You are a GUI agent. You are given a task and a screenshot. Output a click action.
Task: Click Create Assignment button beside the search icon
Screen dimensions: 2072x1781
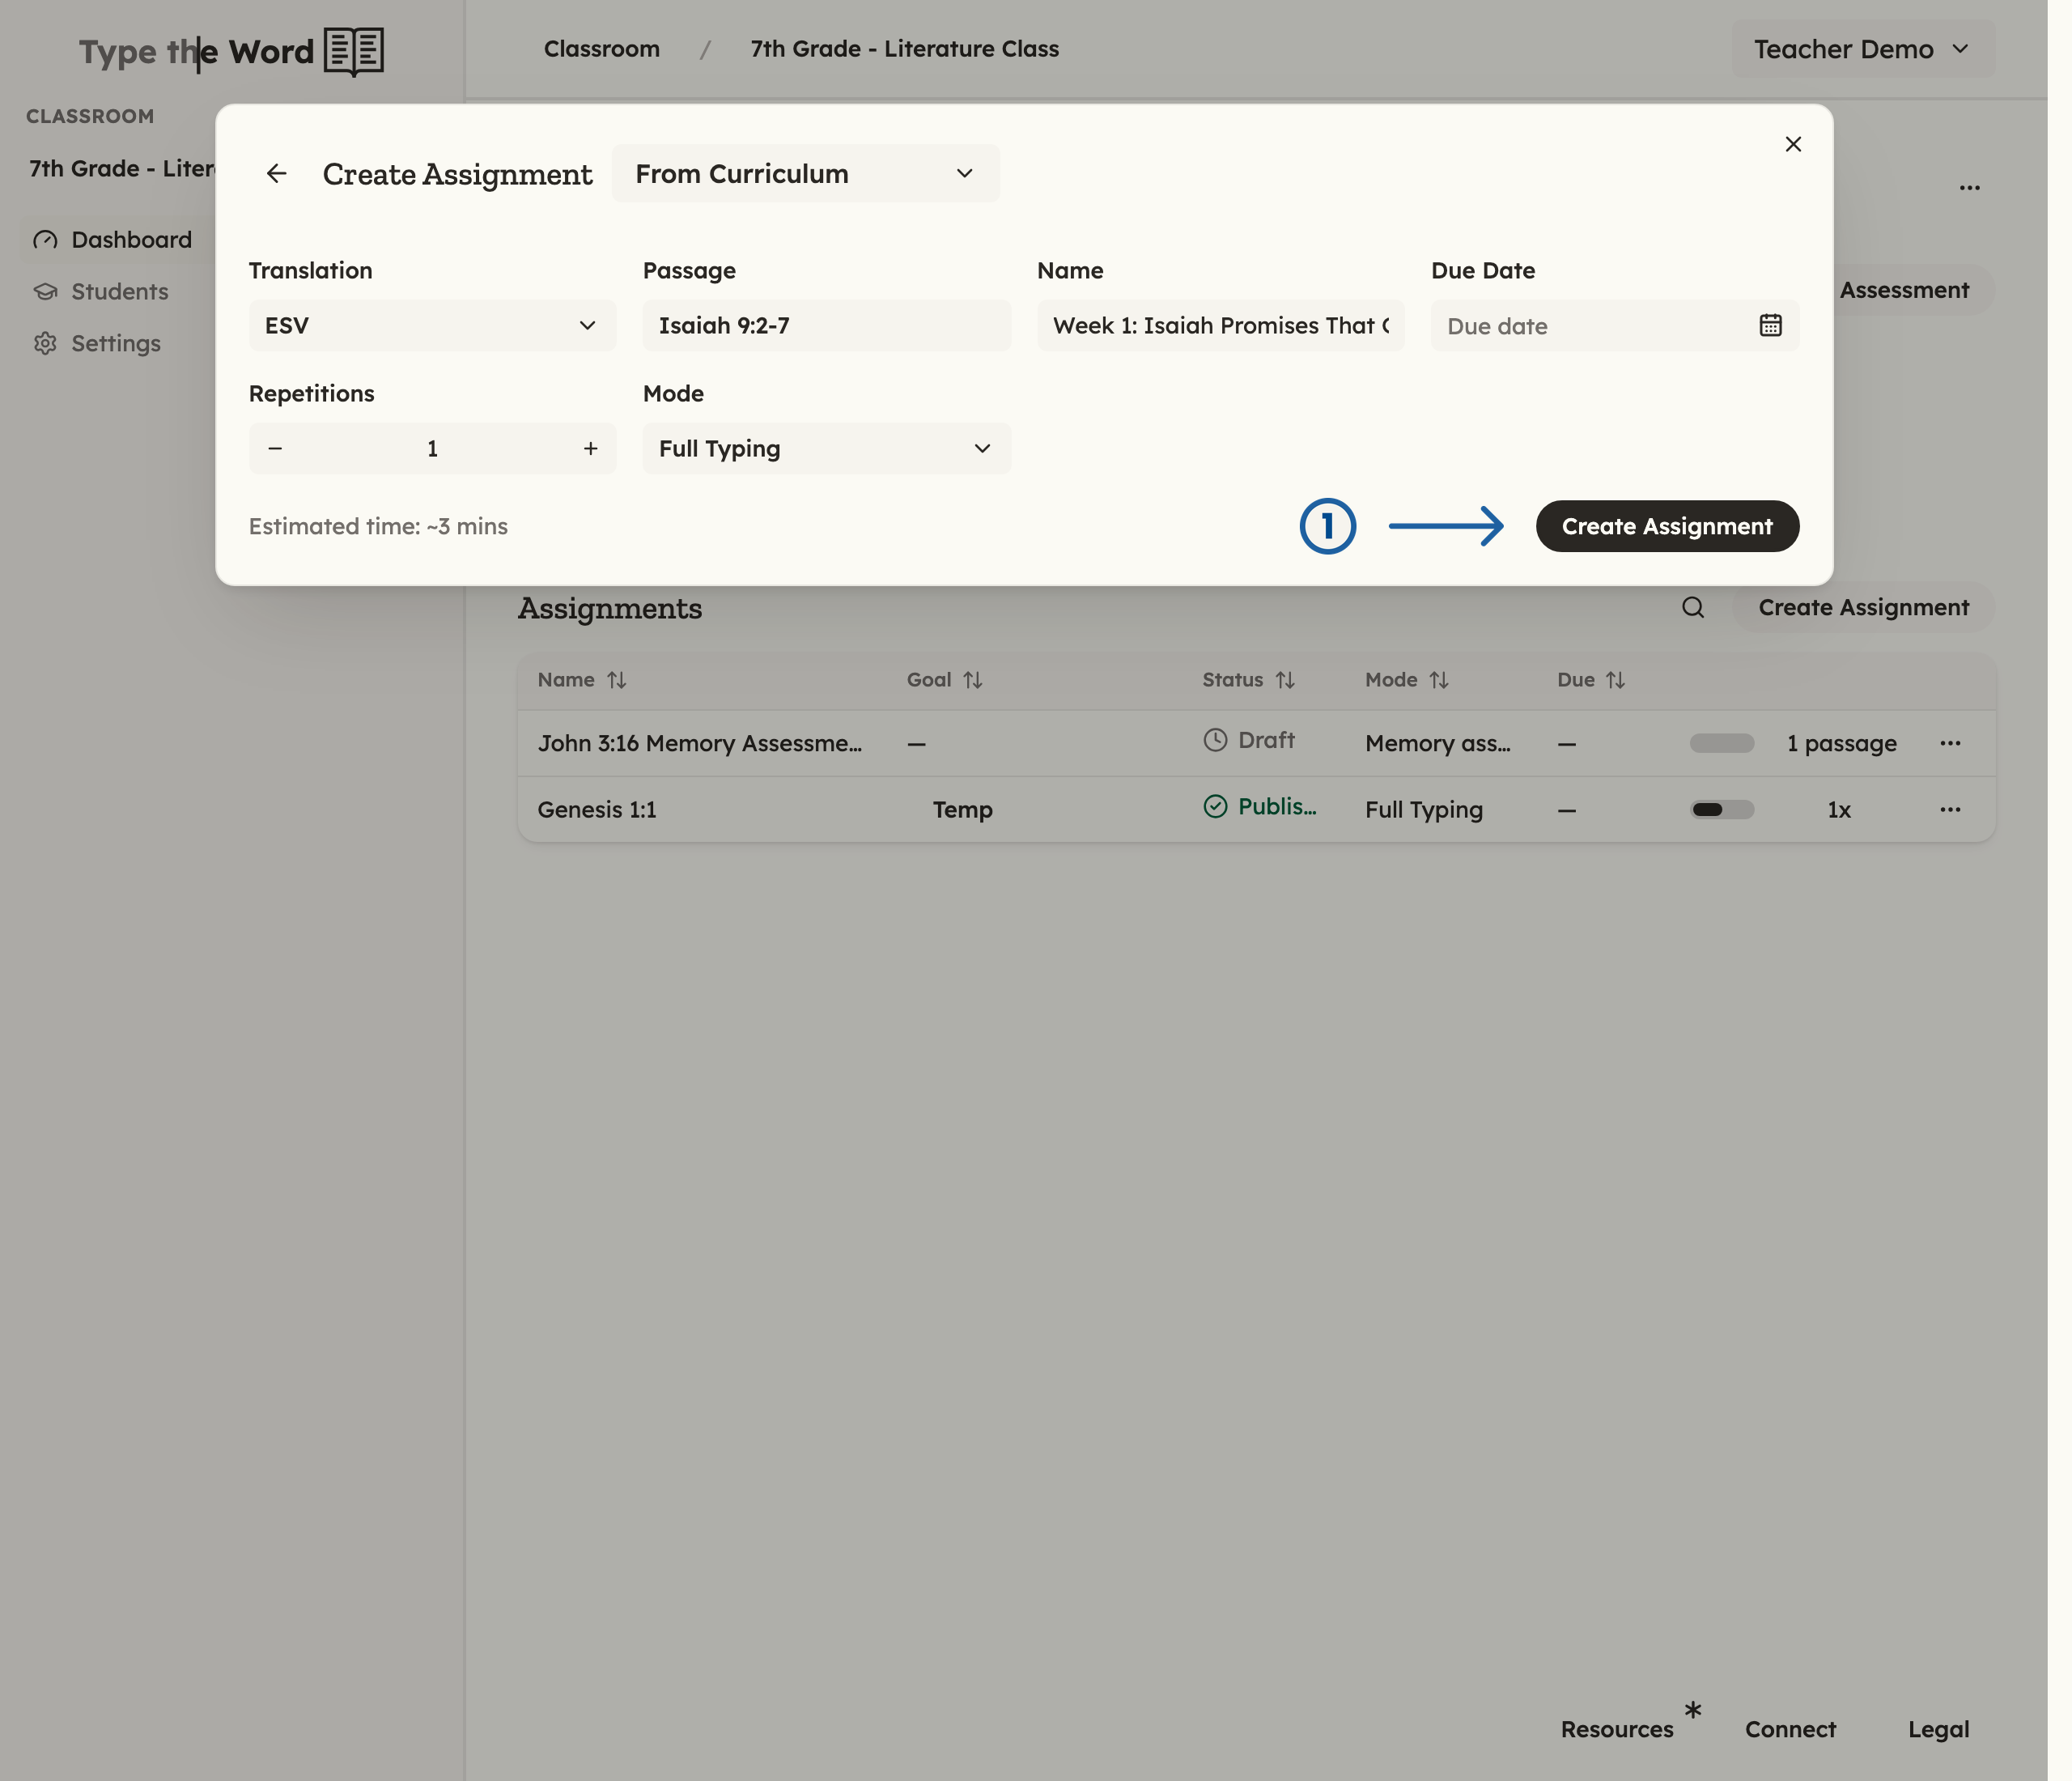(x=1863, y=607)
